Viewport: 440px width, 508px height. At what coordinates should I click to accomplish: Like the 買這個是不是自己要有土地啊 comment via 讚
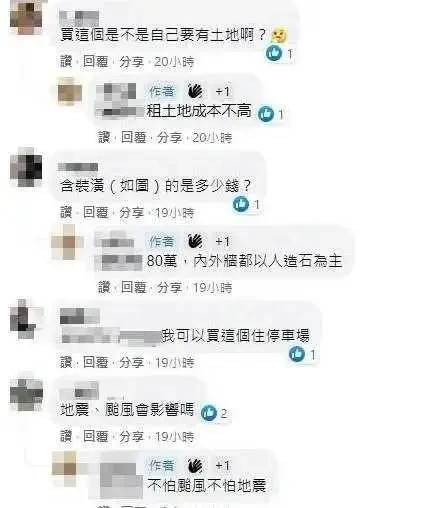(x=66, y=61)
